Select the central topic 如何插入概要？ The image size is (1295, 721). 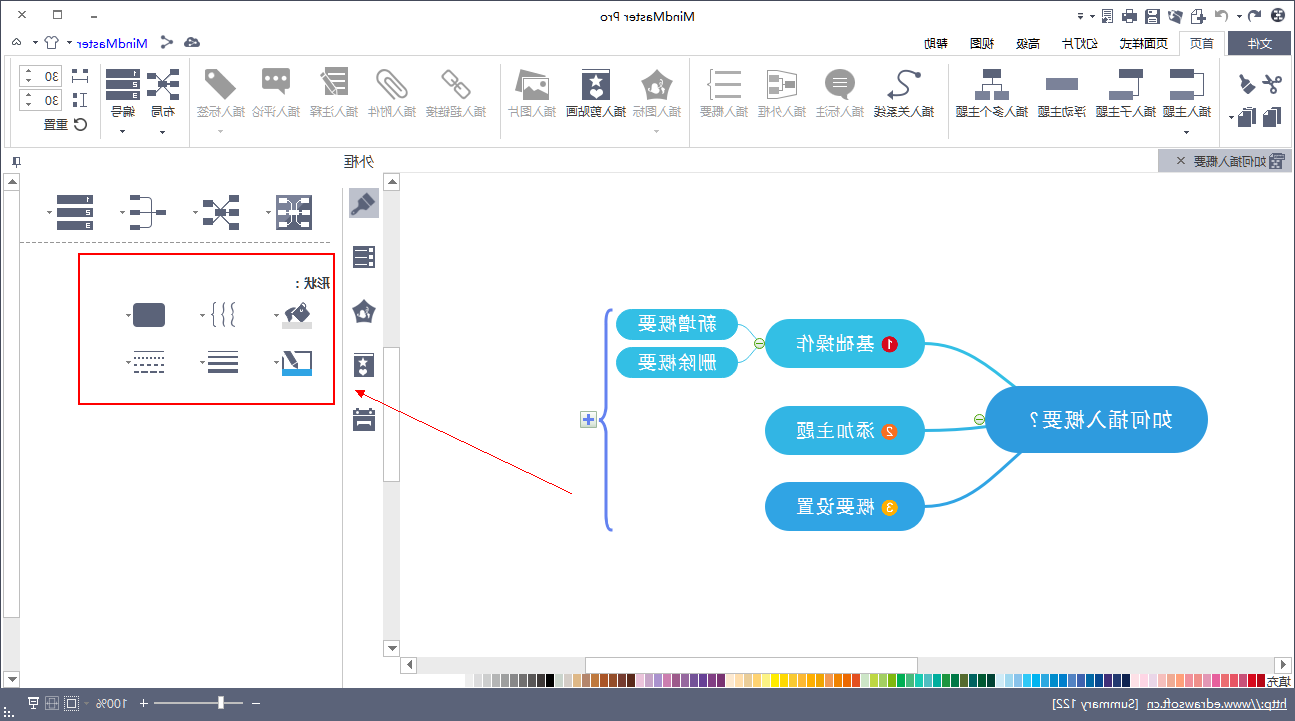pos(1097,420)
